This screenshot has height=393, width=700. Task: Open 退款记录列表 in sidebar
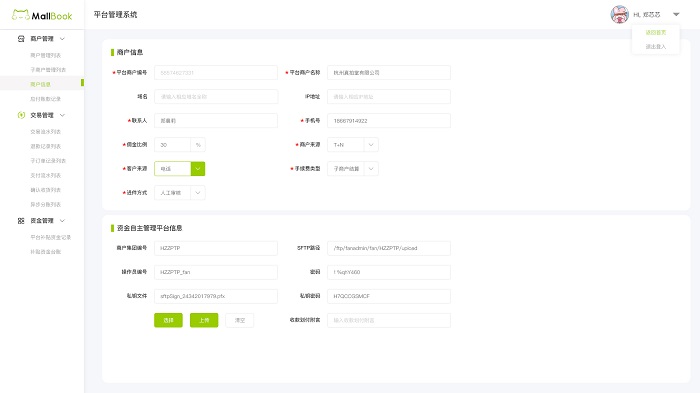pos(46,146)
